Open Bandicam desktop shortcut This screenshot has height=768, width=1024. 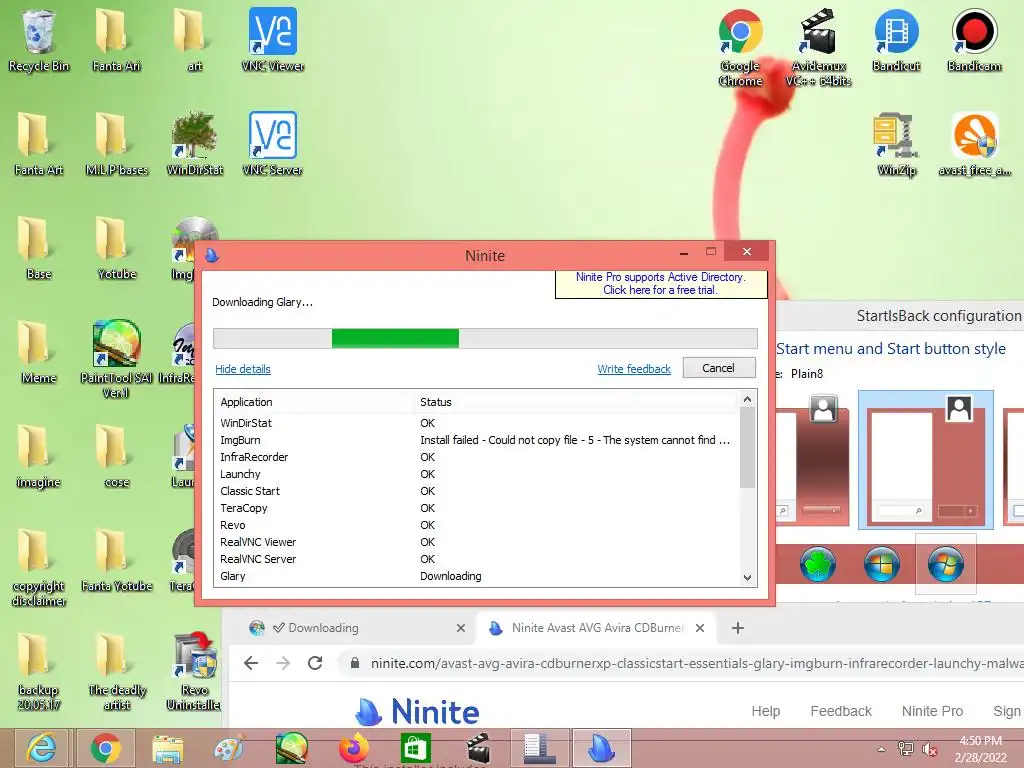click(x=974, y=40)
